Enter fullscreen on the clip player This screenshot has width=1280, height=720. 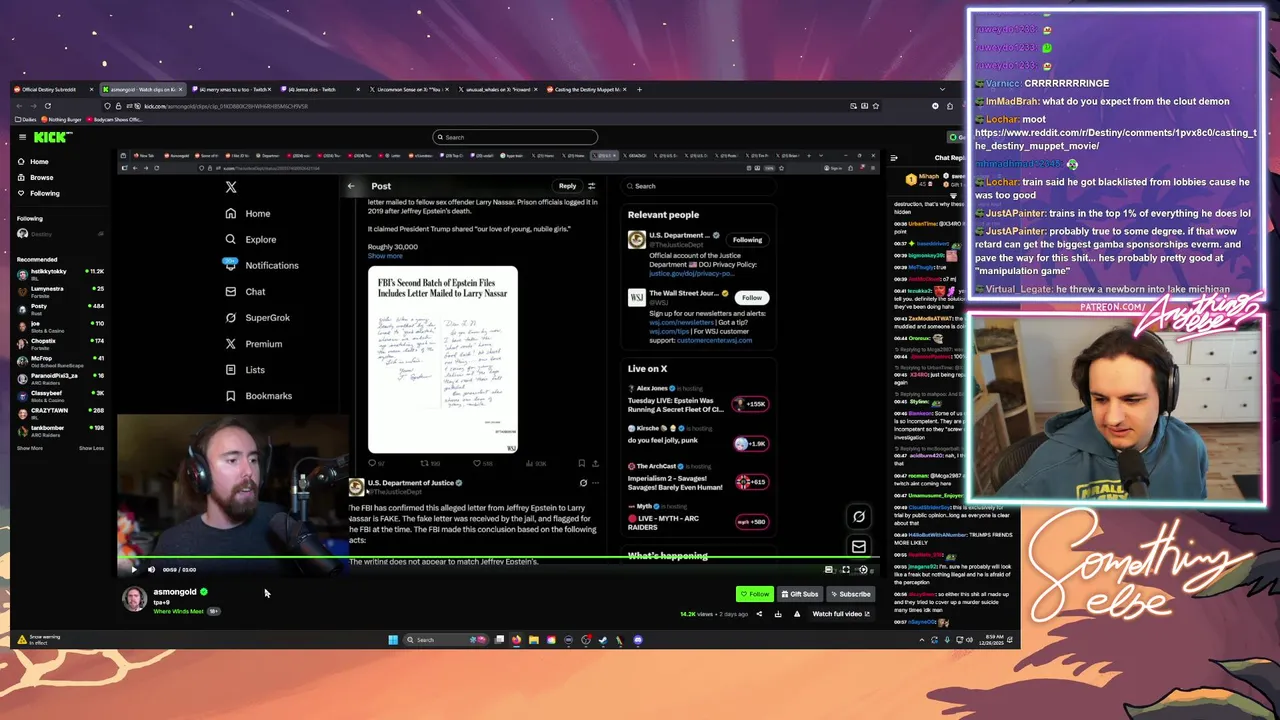click(x=845, y=569)
